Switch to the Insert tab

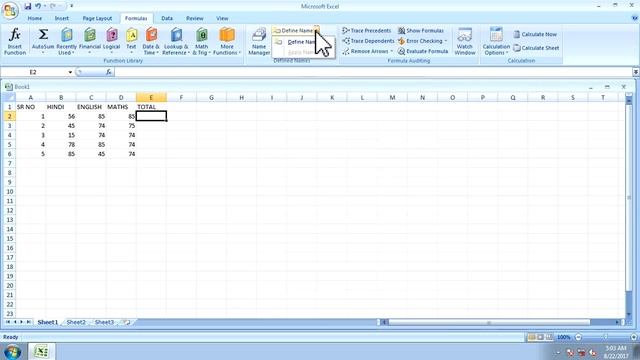point(62,18)
